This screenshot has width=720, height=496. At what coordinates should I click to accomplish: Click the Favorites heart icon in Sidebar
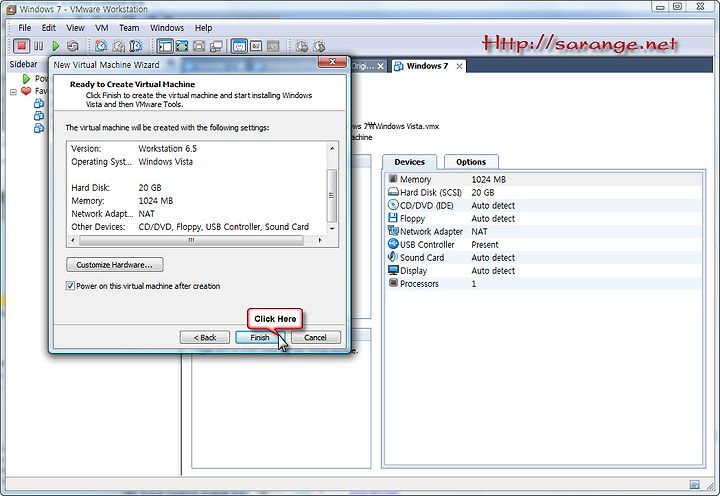tap(26, 91)
